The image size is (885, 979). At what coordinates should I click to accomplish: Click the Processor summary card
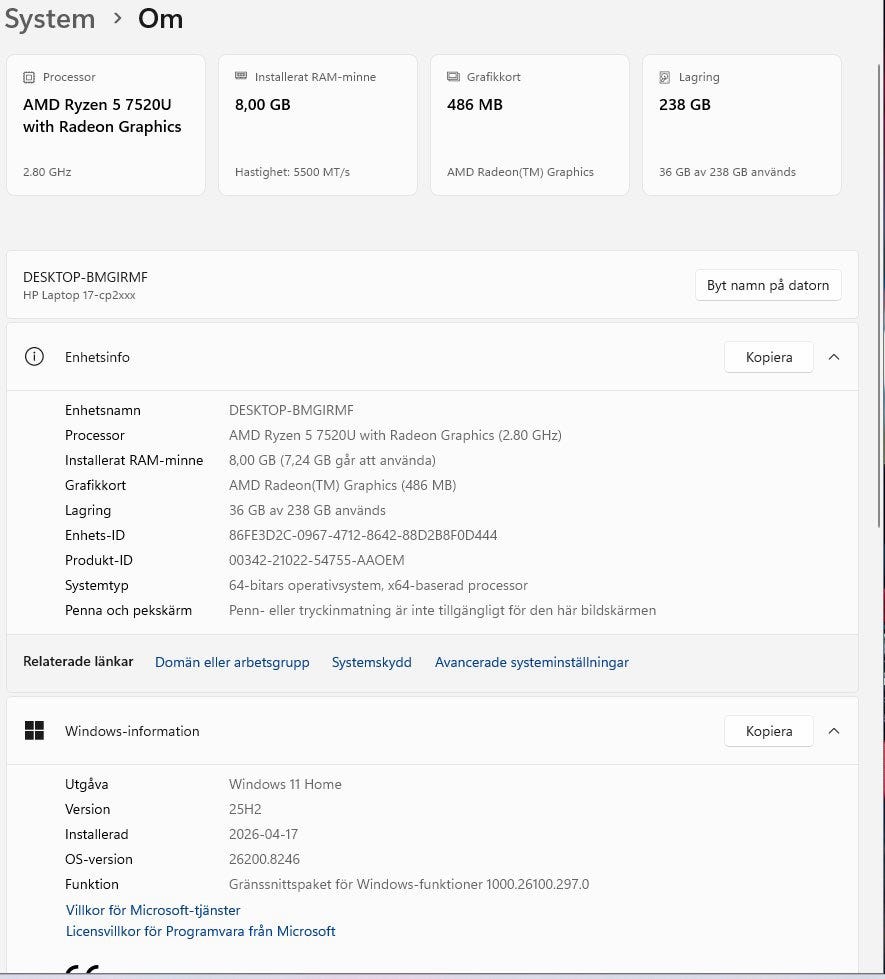tap(106, 125)
